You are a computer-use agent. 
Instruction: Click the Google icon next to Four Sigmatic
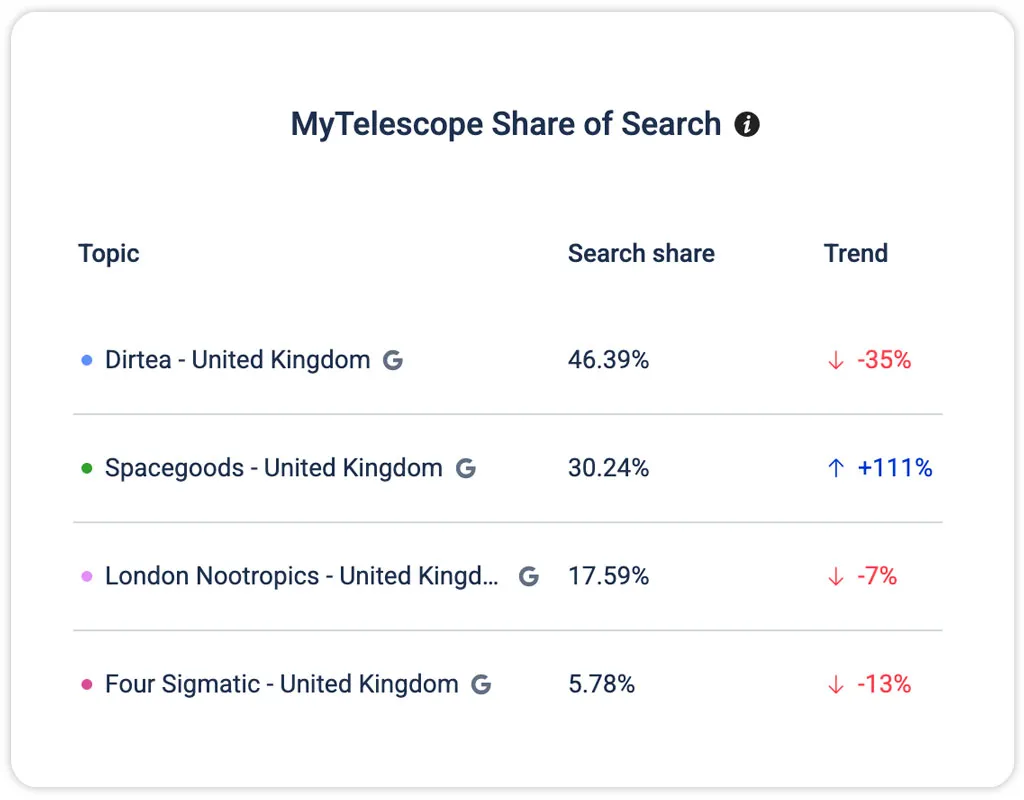click(x=481, y=684)
